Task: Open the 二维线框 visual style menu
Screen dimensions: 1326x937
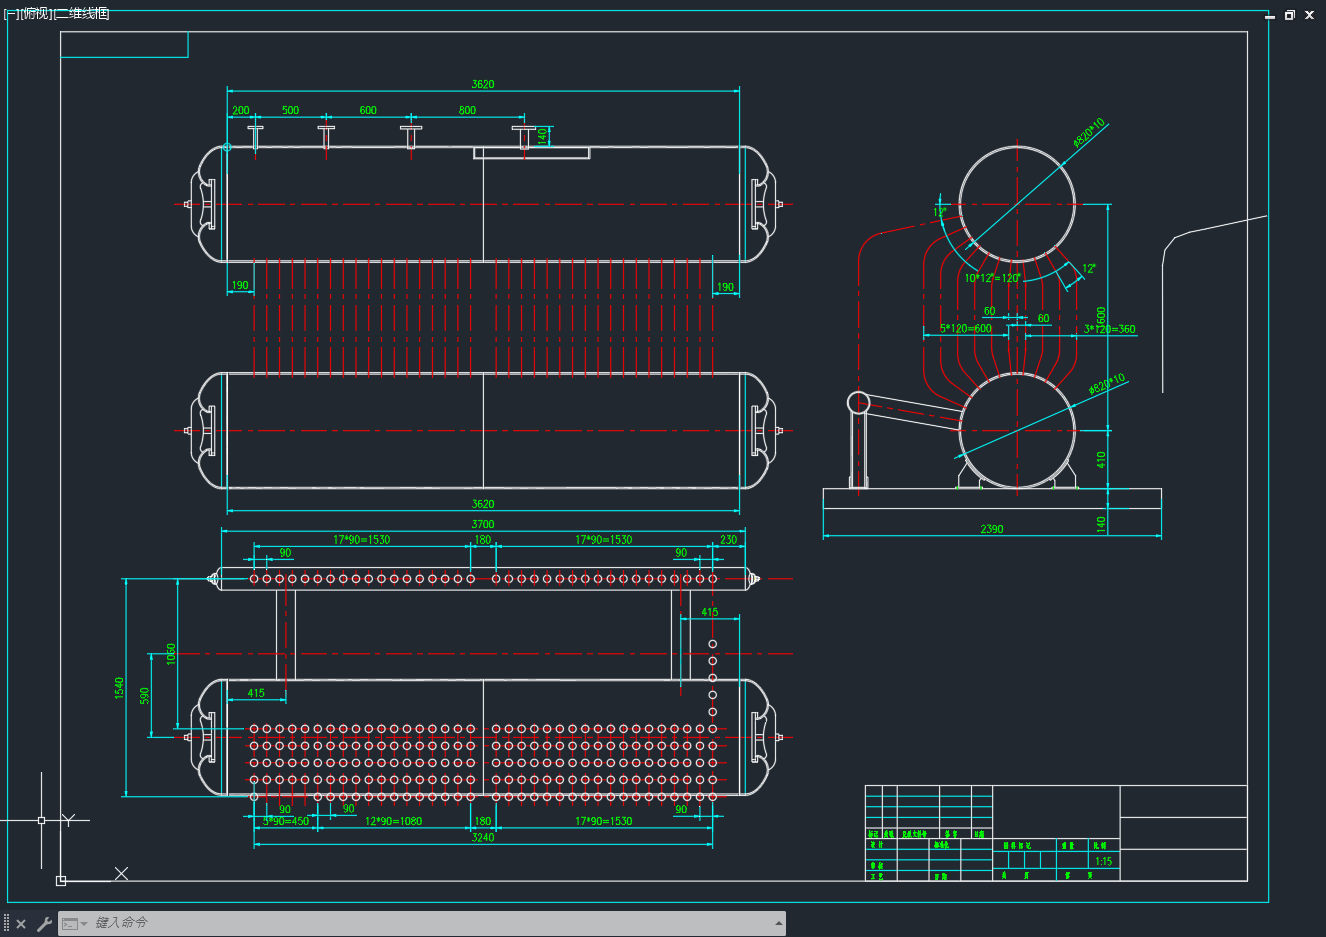Action: click(81, 14)
